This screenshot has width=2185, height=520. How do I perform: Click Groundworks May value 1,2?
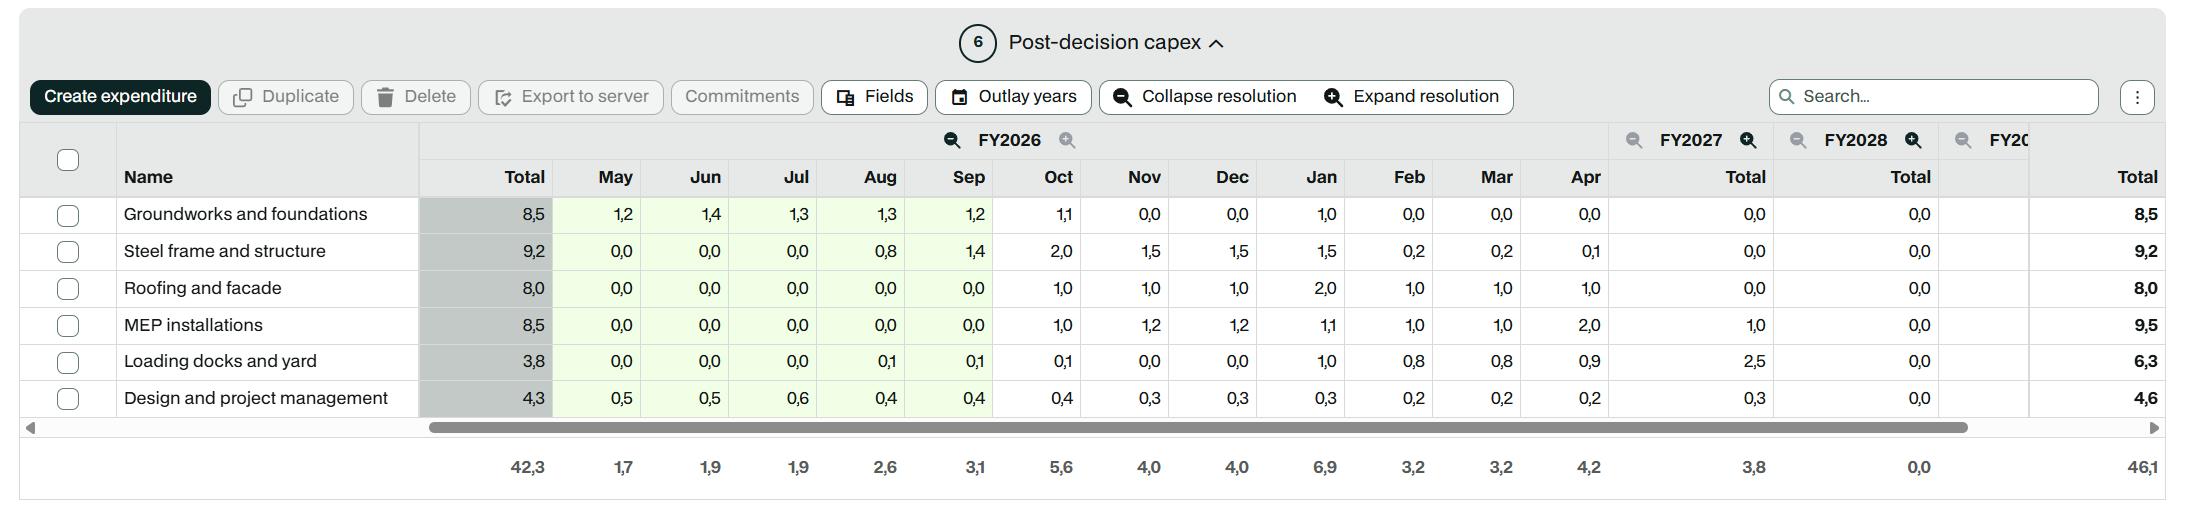click(623, 214)
